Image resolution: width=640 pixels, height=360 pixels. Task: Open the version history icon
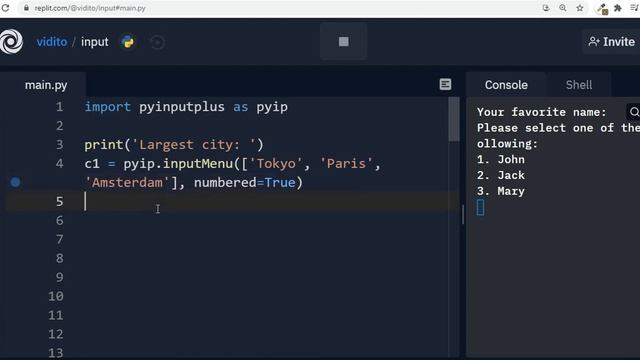(157, 42)
